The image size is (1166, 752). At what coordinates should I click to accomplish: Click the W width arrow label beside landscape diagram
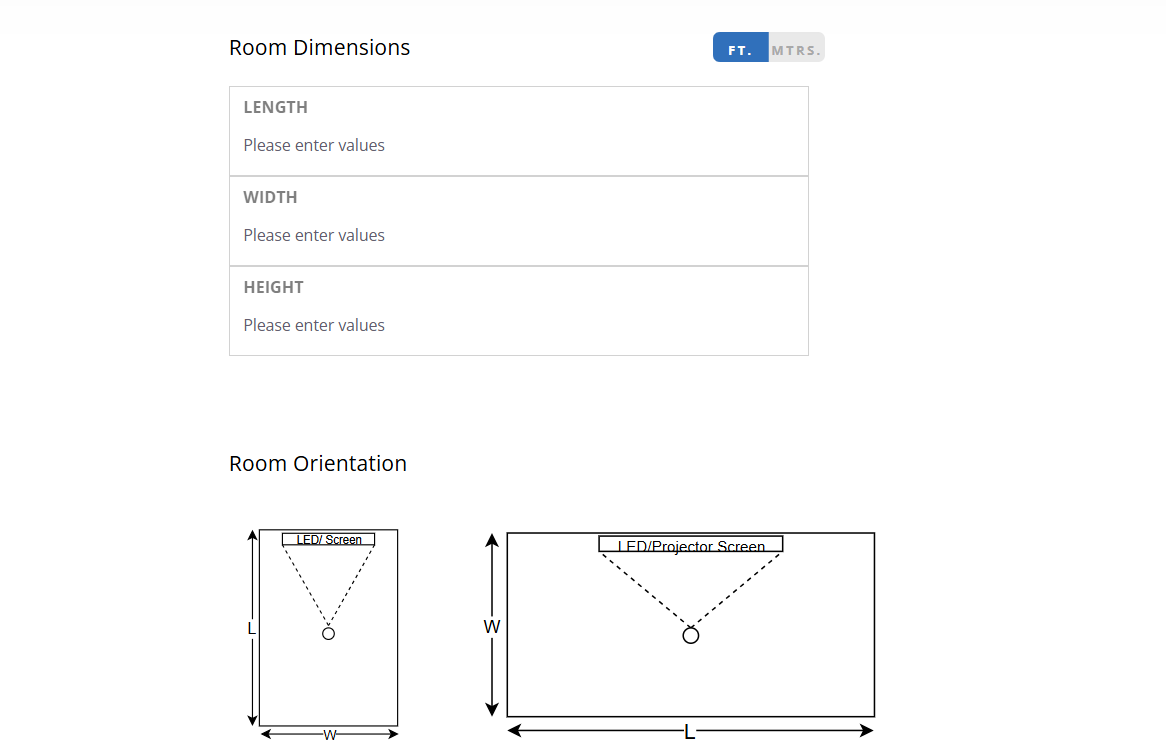tap(491, 627)
